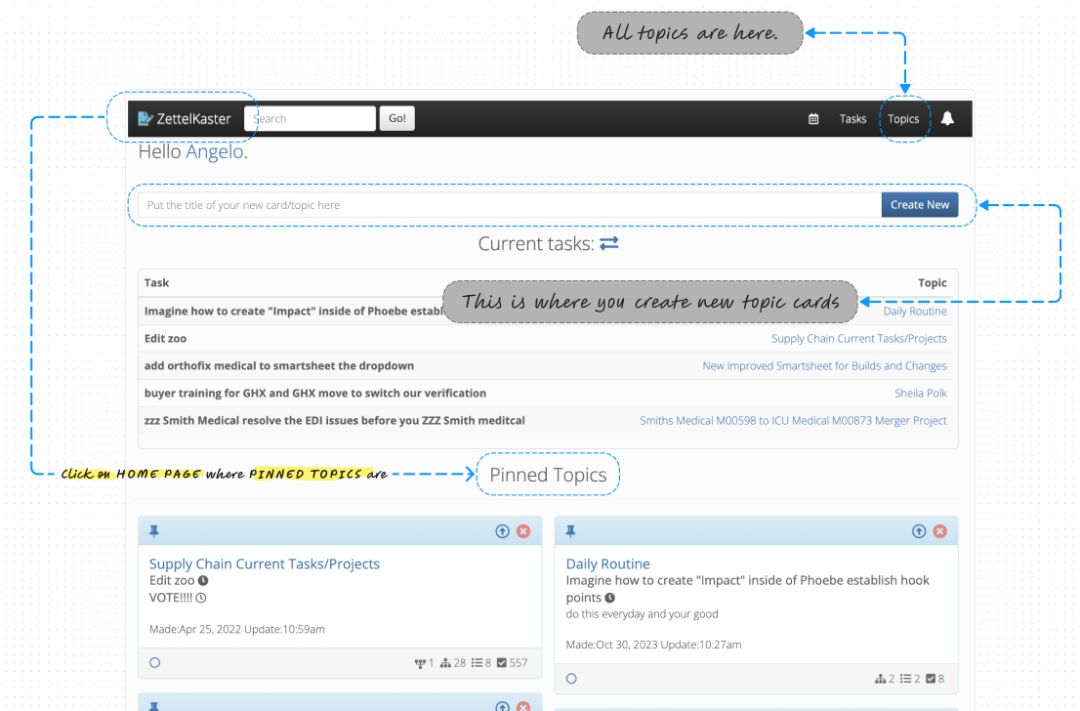This screenshot has width=1080, height=711.
Task: Close the Daily Routine card with red X
Action: click(940, 531)
